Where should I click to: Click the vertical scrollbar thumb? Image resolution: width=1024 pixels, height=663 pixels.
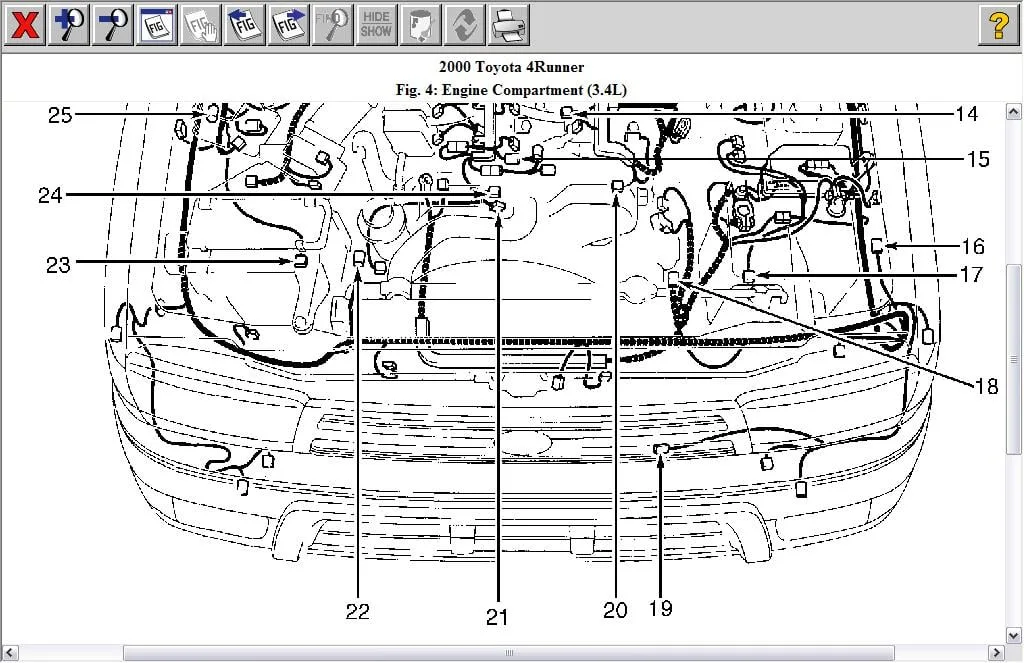tap(1014, 359)
